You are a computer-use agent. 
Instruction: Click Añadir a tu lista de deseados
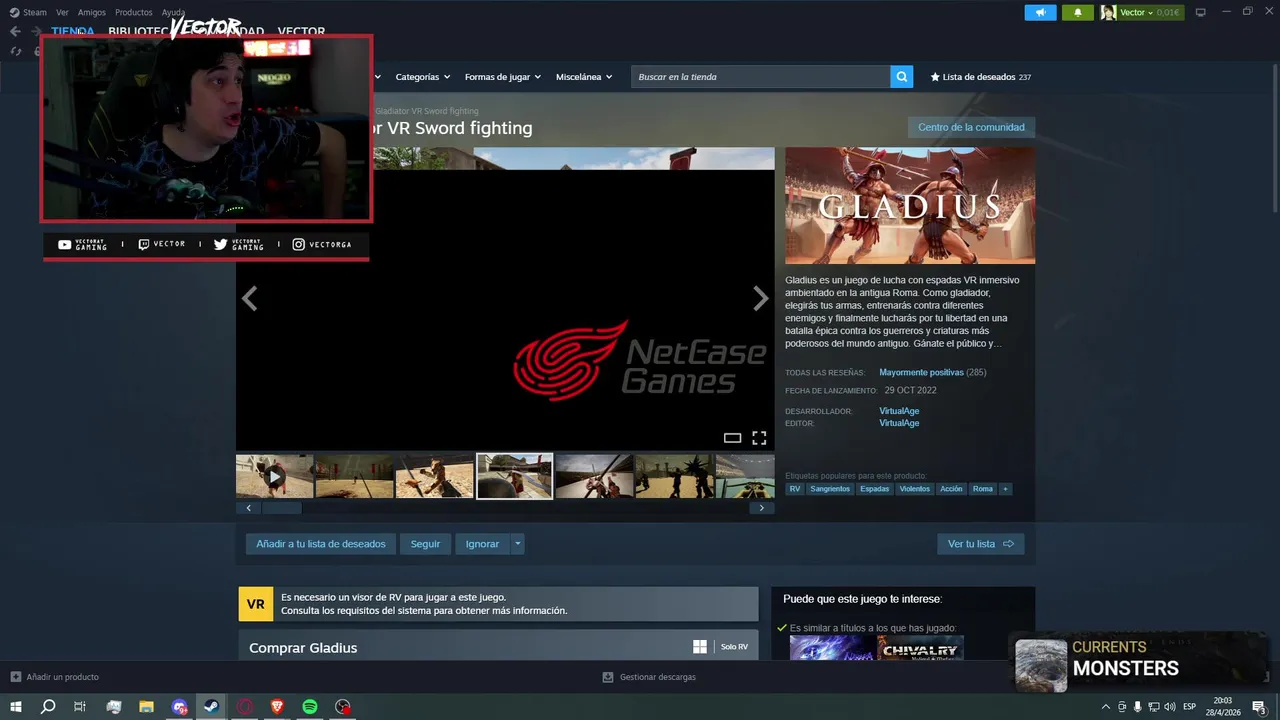click(321, 544)
